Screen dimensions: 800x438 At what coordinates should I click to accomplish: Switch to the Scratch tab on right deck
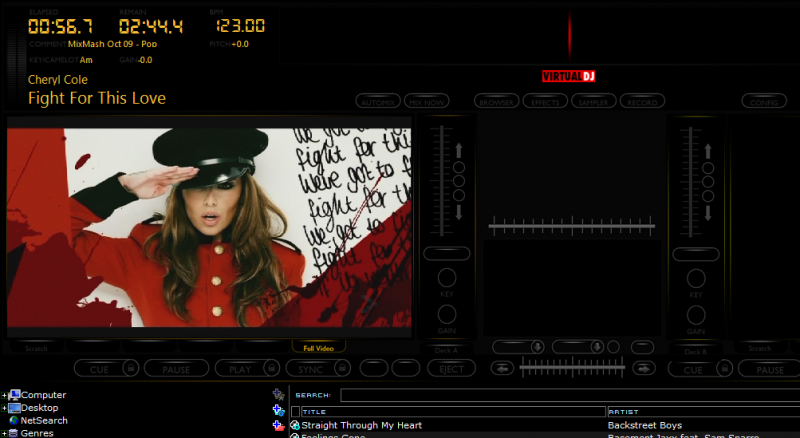click(x=760, y=348)
